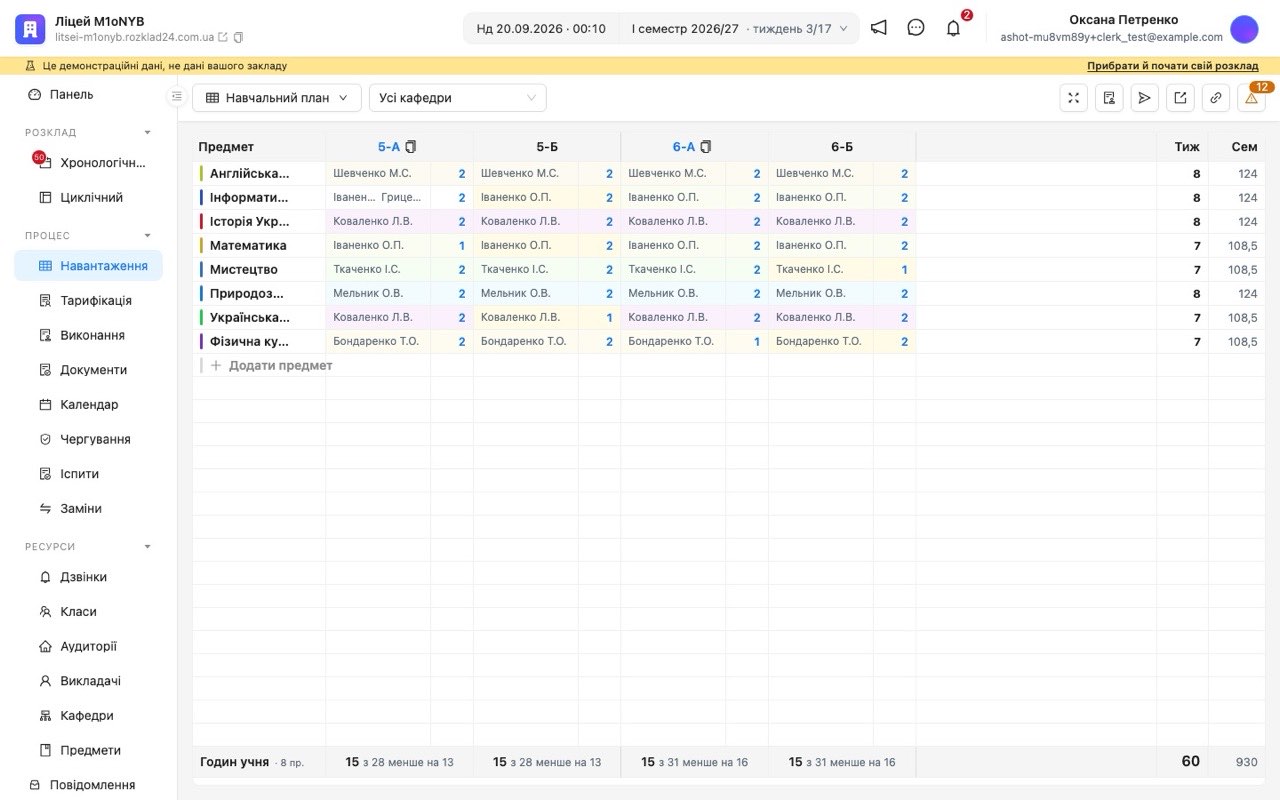Open the notifications bell with badge 2
This screenshot has height=800, width=1280.
[954, 28]
